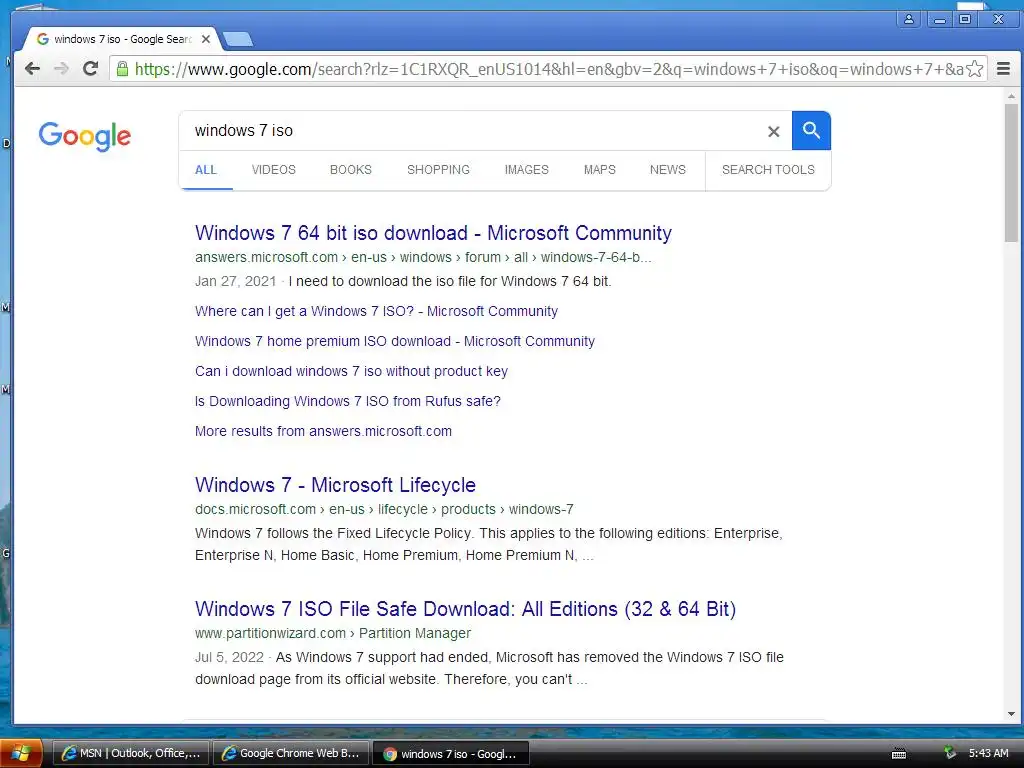
Task: Click the browser back arrow
Action: pyautogui.click(x=32, y=69)
